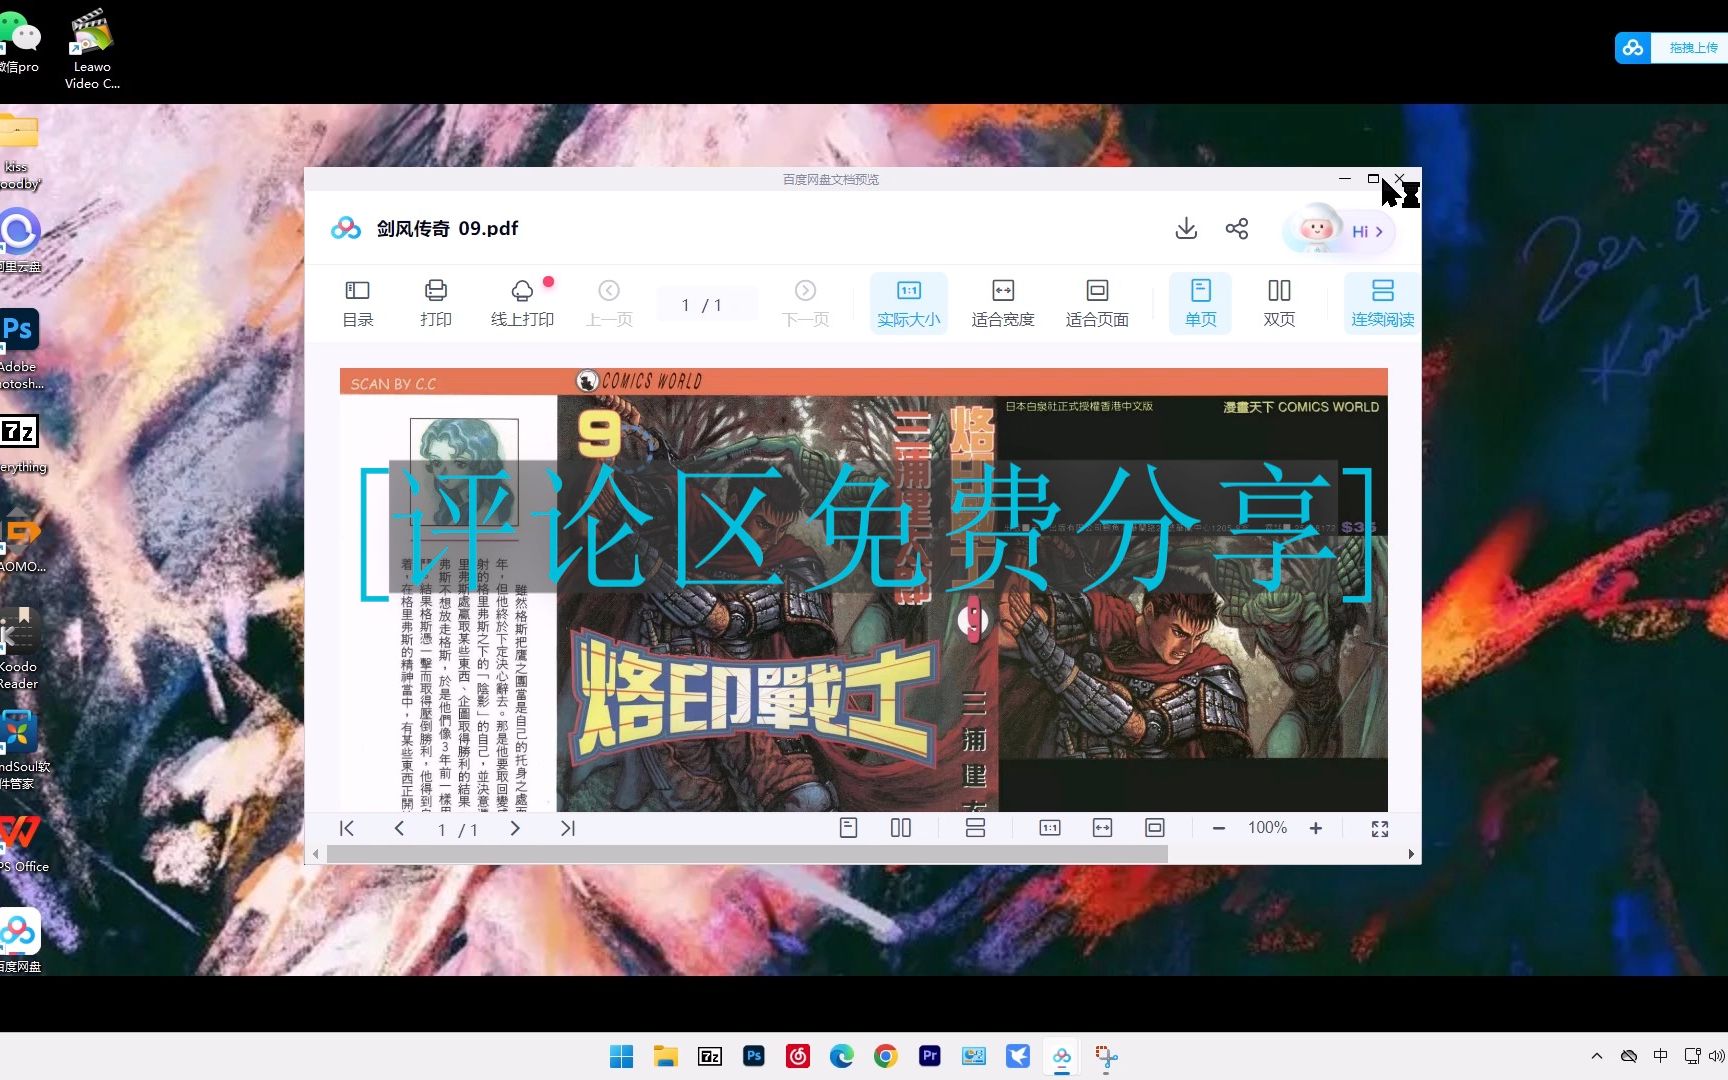Open the taskbar volume icon
The width and height of the screenshot is (1728, 1080).
(1716, 1056)
